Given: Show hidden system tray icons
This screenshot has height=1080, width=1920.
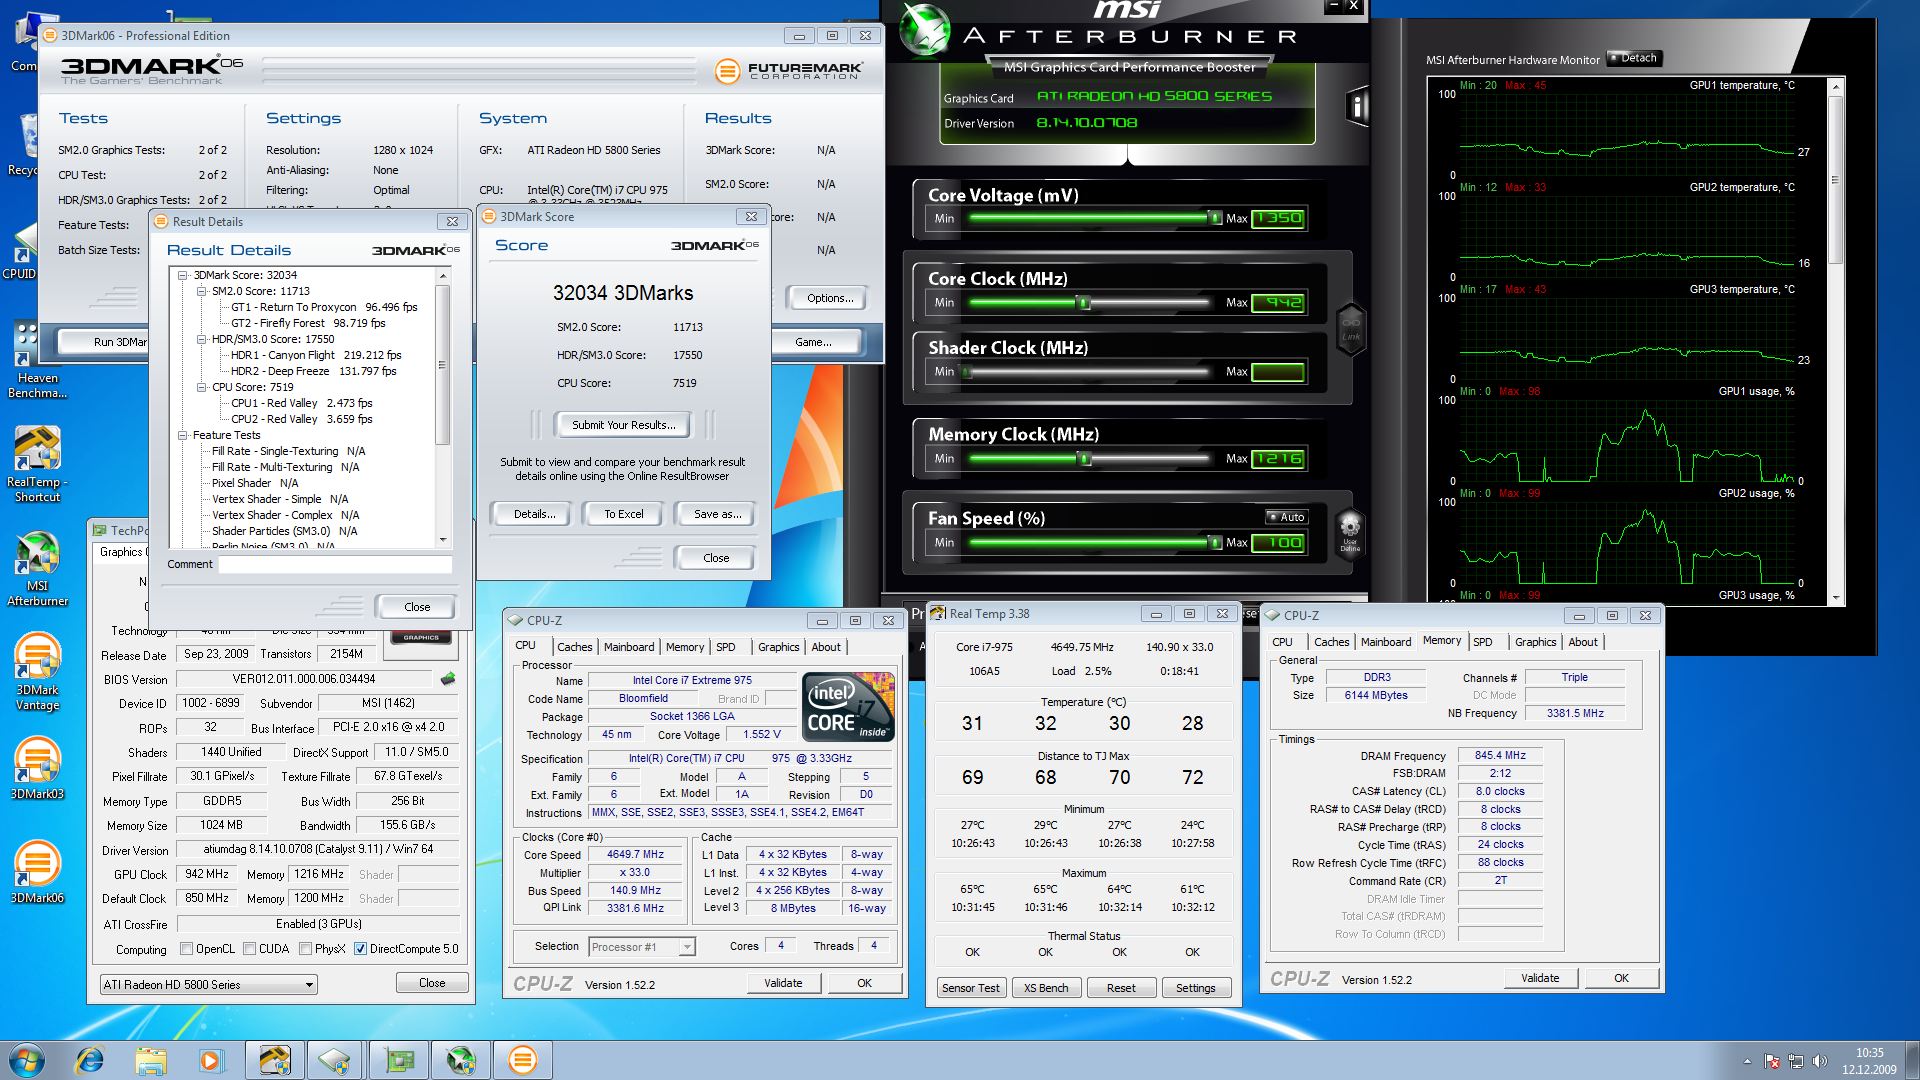Looking at the screenshot, I should pyautogui.click(x=1747, y=1061).
